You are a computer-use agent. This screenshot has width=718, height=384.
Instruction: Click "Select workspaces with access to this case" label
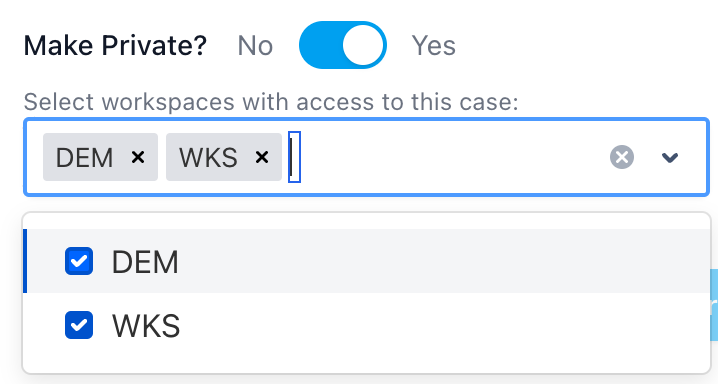(271, 102)
